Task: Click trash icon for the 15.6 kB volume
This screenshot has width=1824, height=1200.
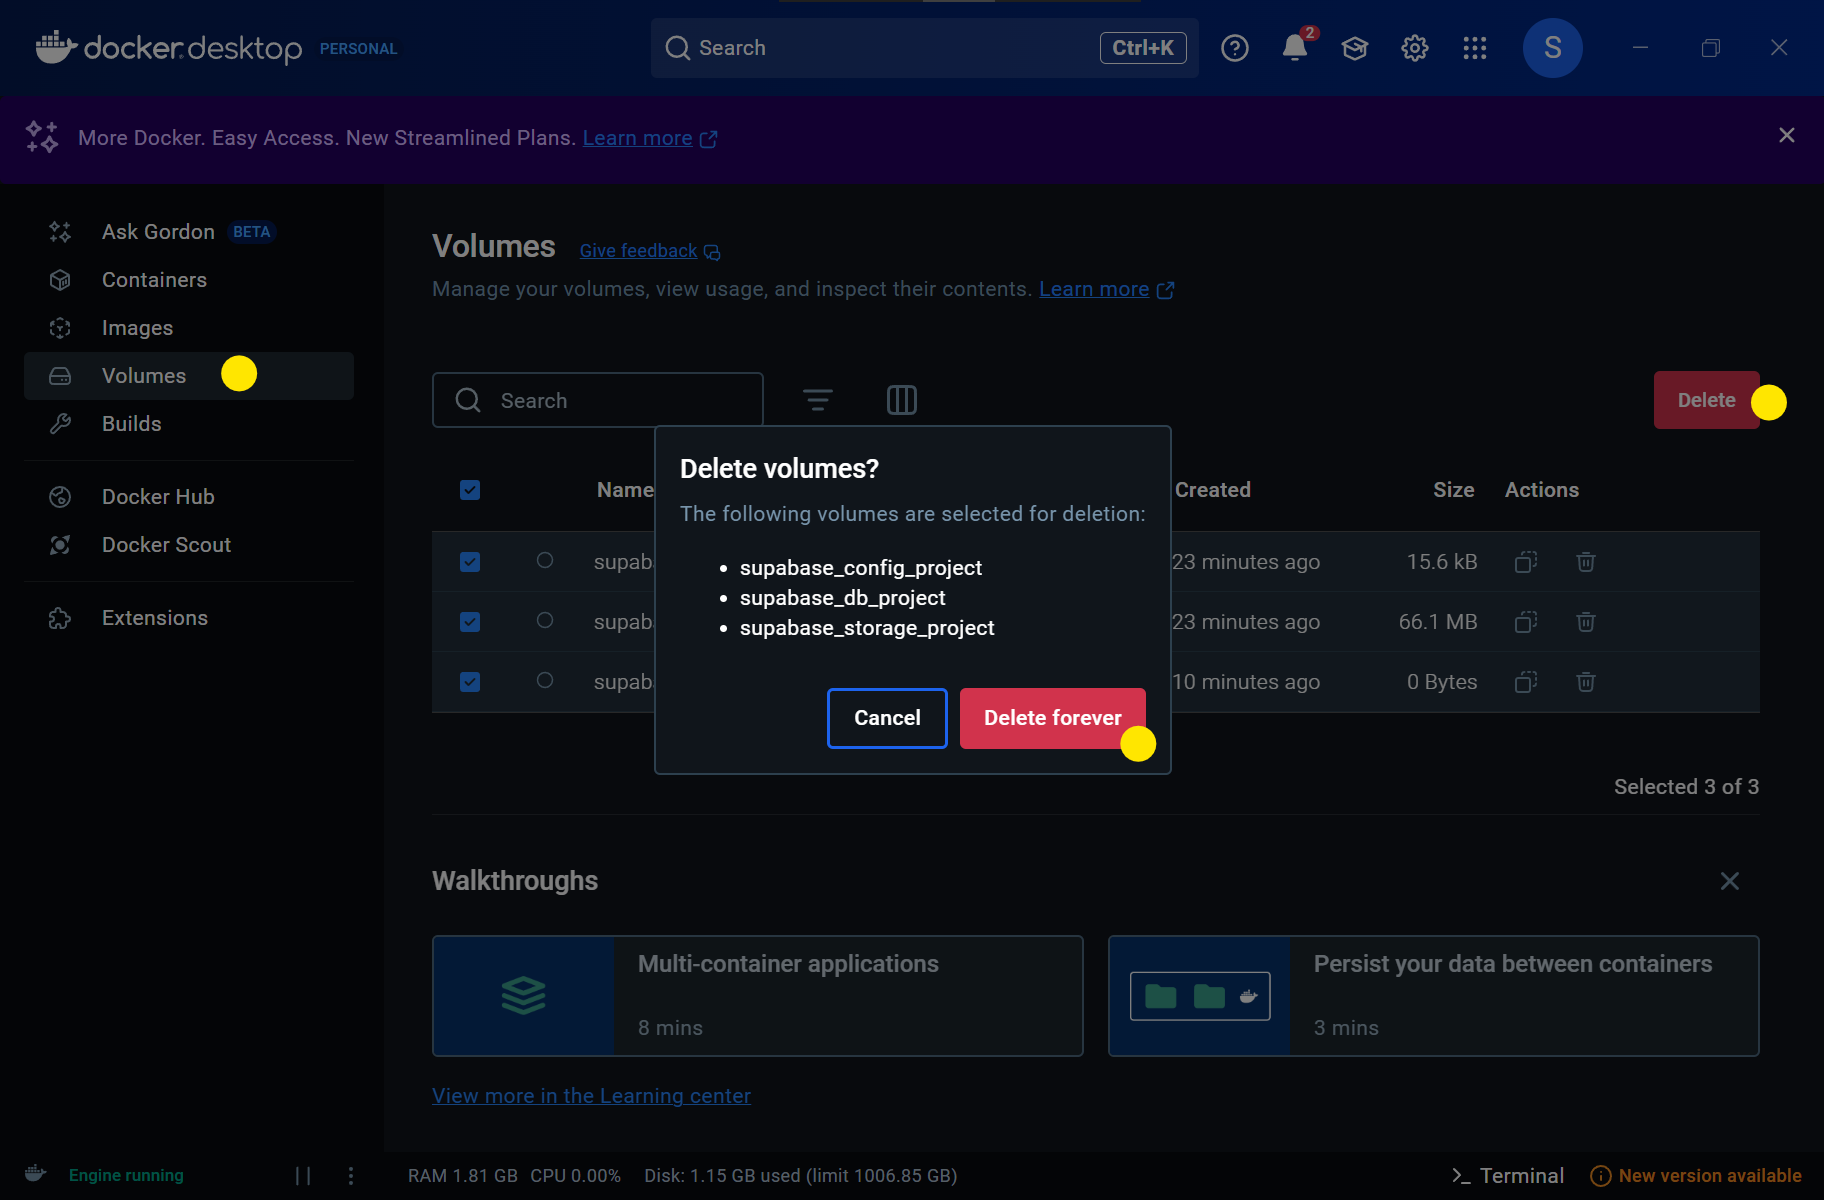Action: click(x=1586, y=562)
